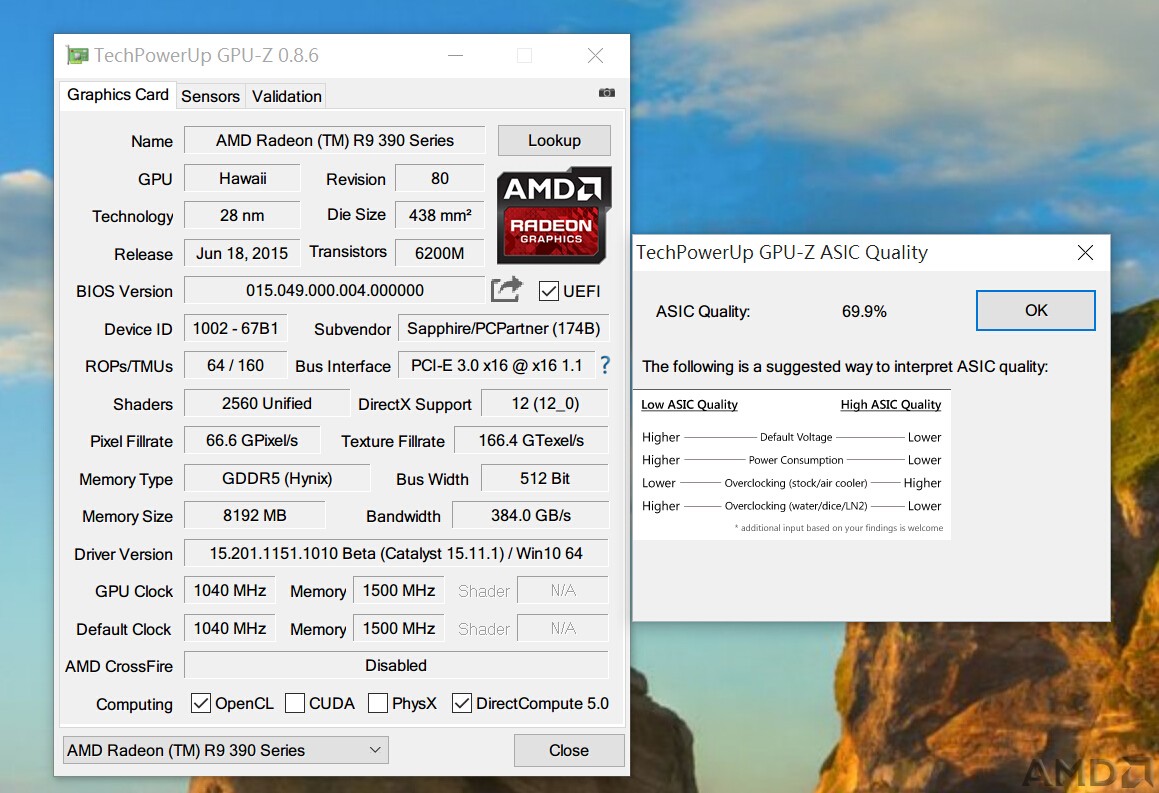Click the Close button in GPU-Z
The width and height of the screenshot is (1159, 793).
tap(569, 750)
